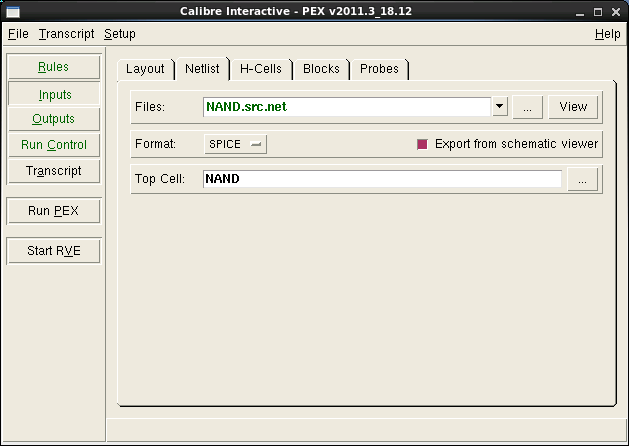Open the Help menu
This screenshot has height=446, width=629.
tap(607, 34)
